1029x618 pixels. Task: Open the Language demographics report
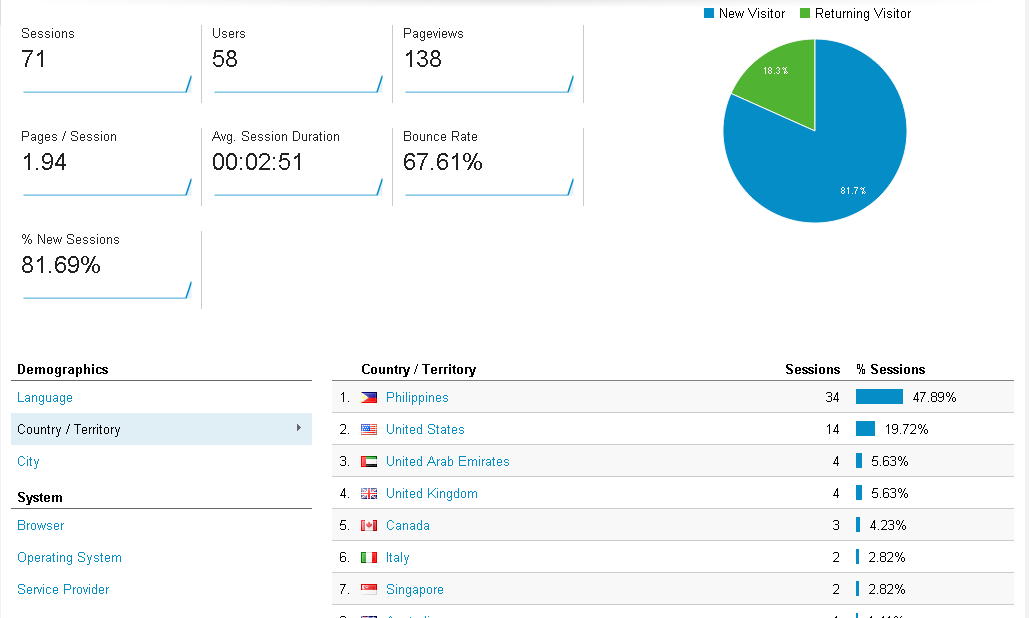tap(45, 398)
